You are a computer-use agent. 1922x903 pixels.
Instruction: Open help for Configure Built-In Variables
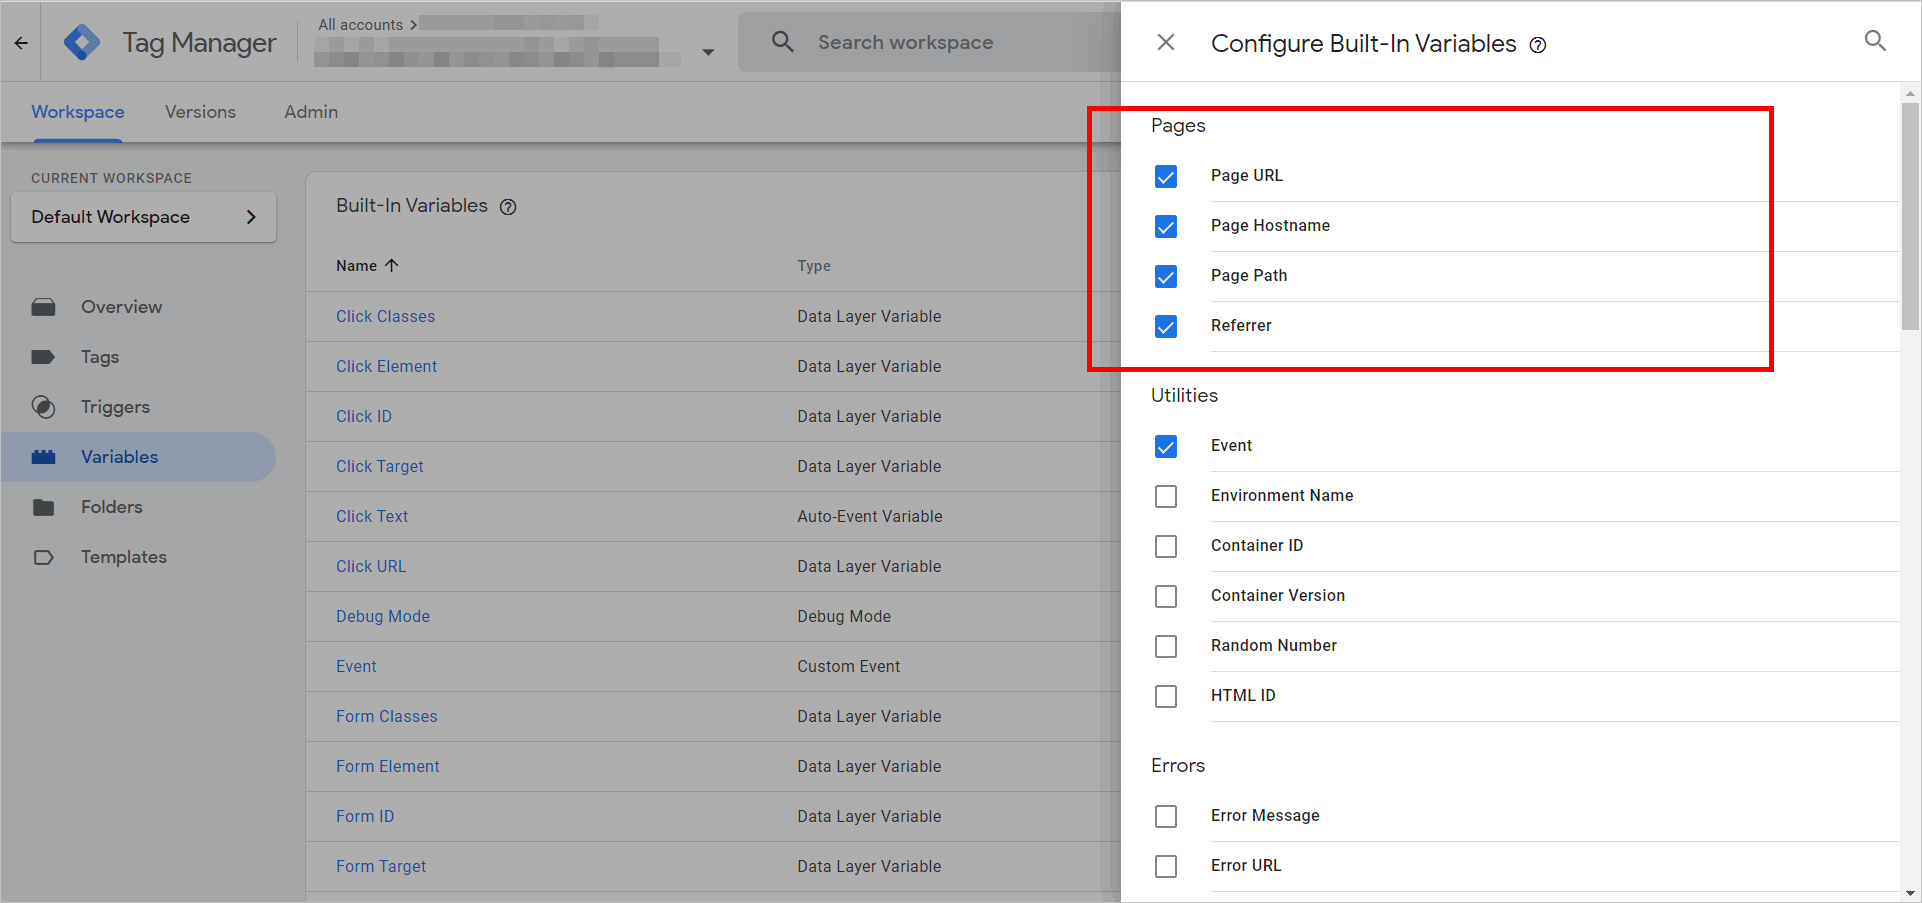(1538, 45)
